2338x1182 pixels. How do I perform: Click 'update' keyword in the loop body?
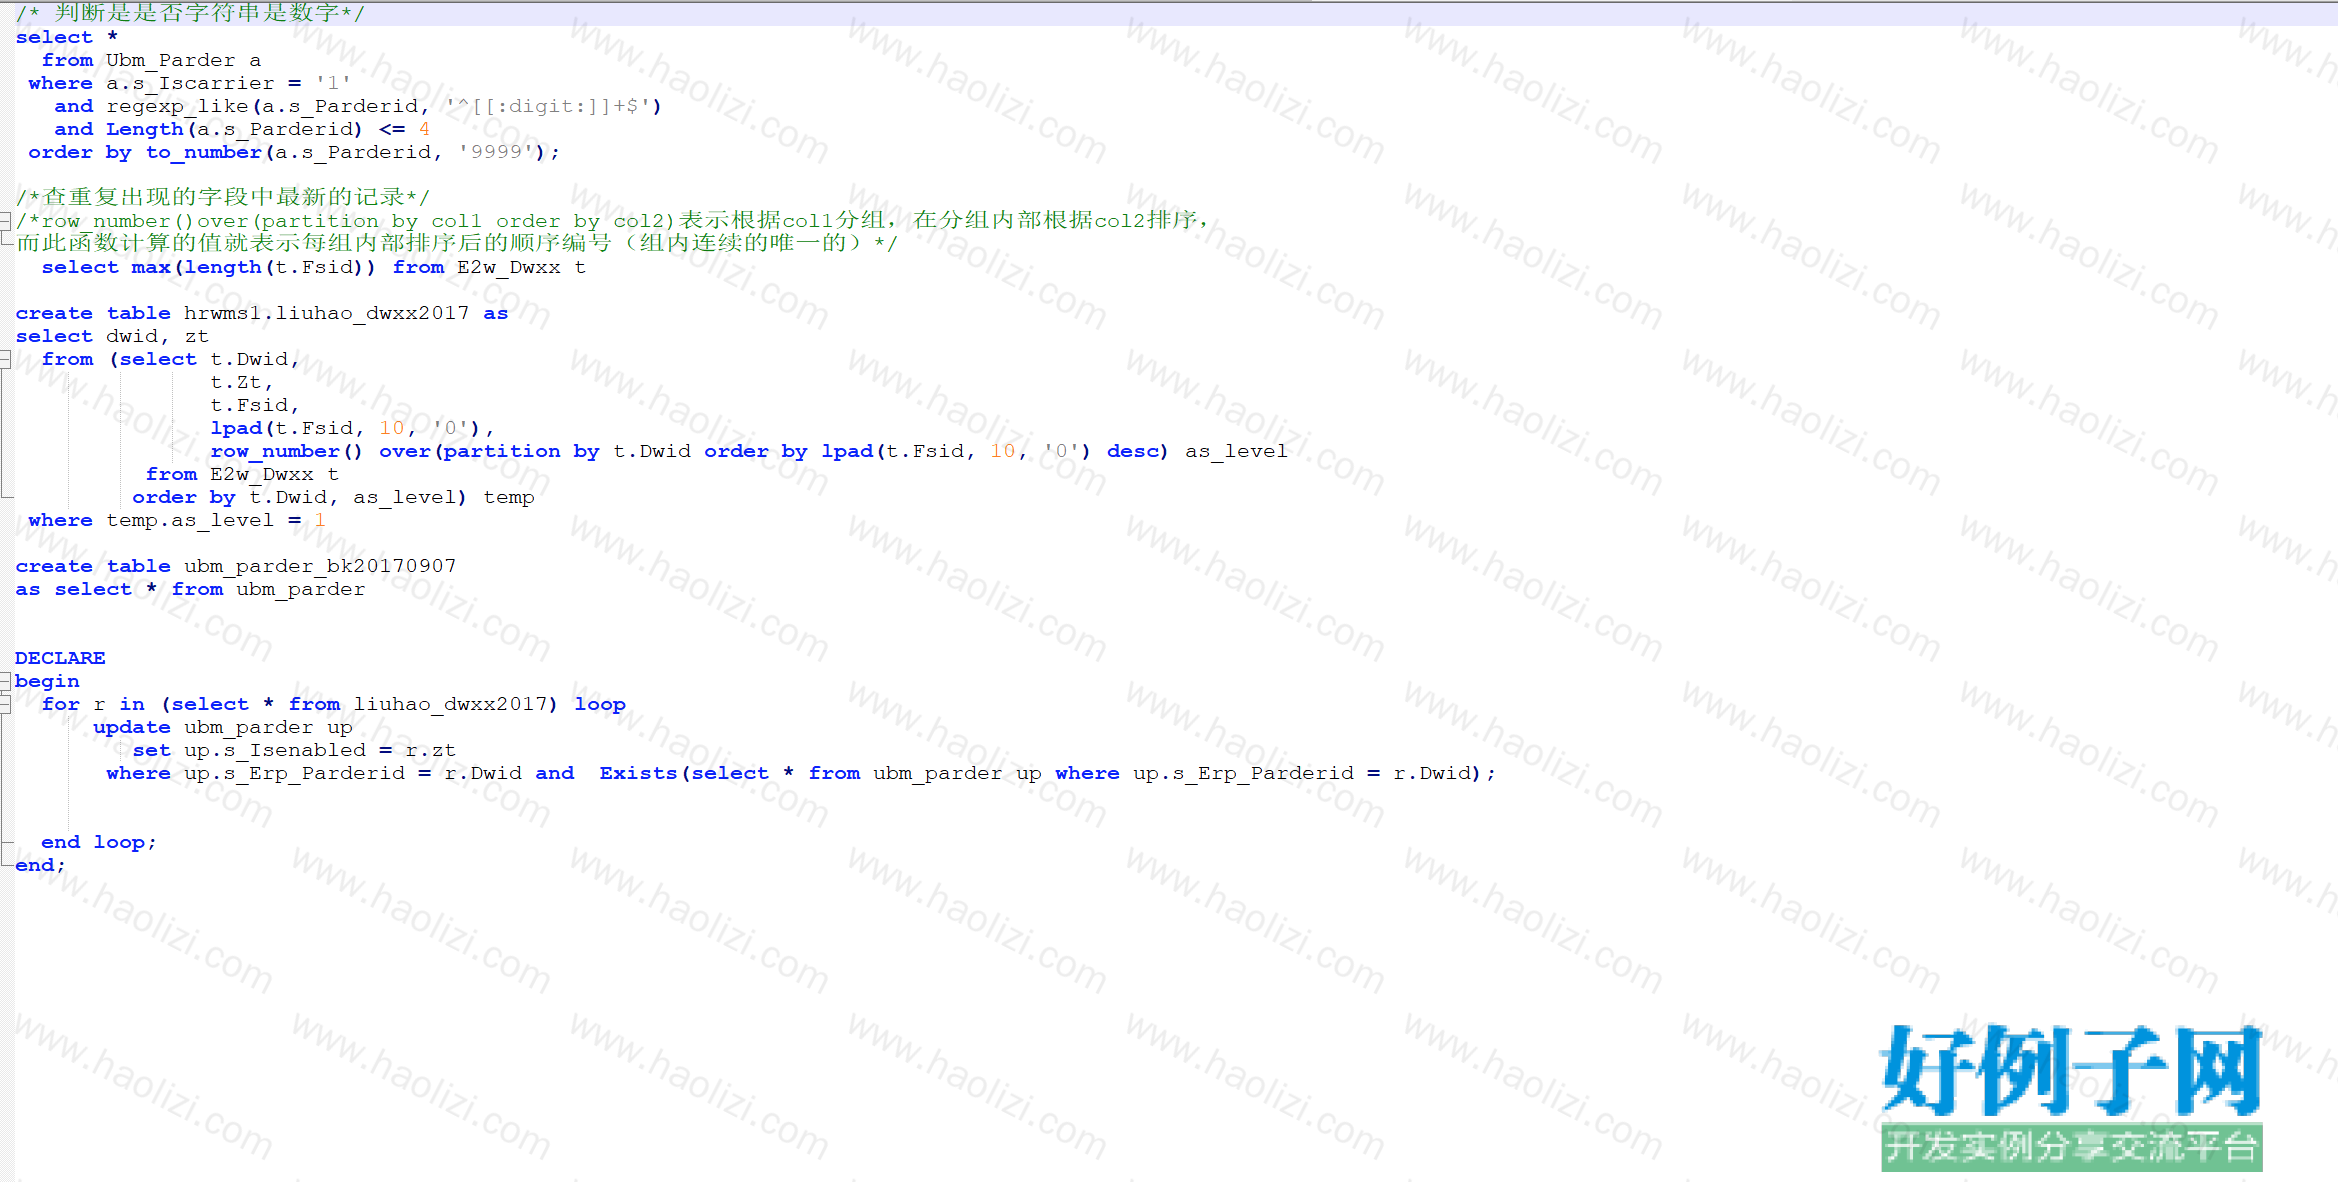[x=132, y=727]
